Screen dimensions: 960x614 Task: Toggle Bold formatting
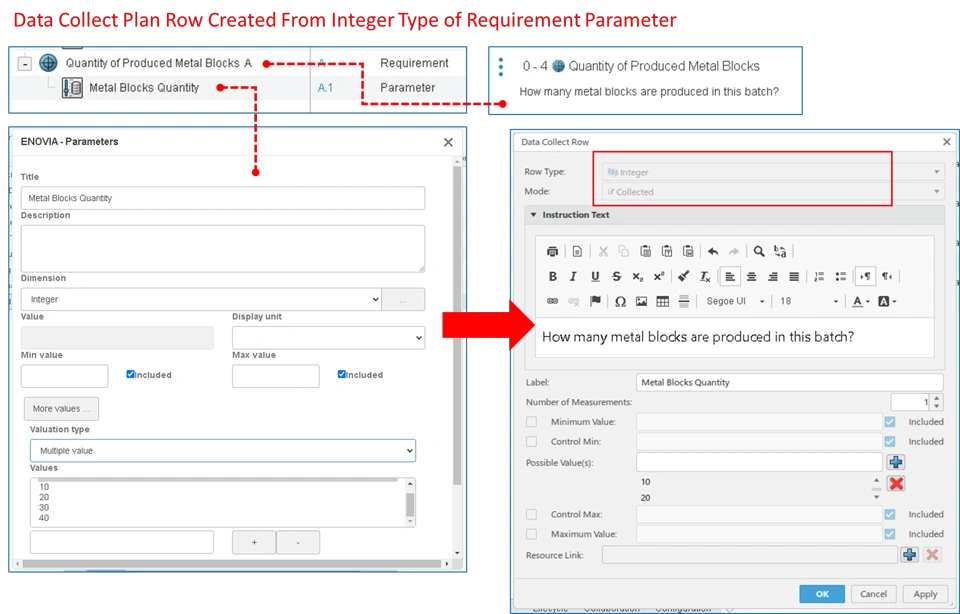tap(552, 277)
